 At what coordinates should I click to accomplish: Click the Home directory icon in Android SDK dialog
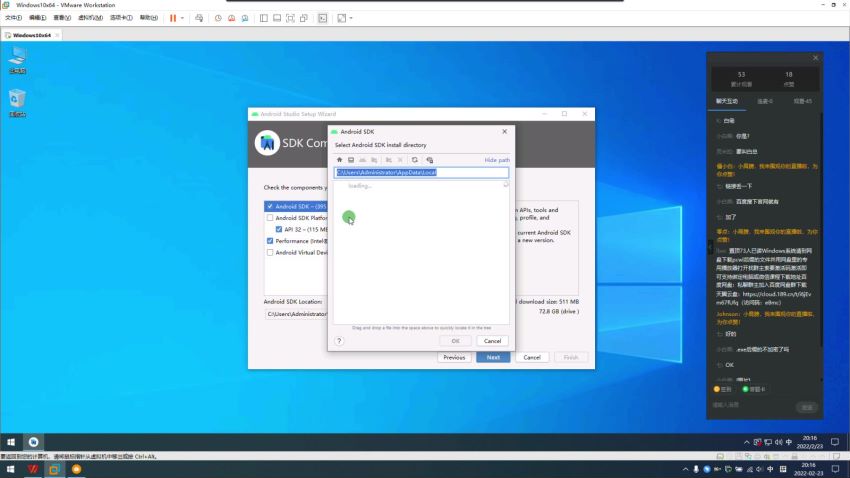click(339, 160)
